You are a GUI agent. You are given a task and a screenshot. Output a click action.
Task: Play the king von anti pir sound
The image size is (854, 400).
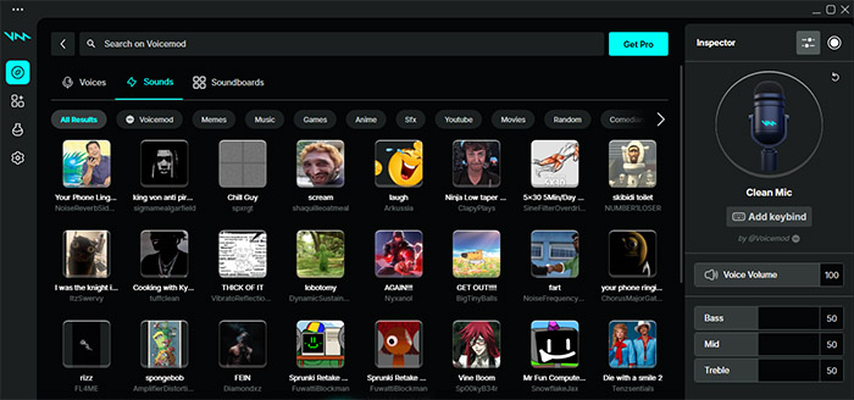(164, 163)
